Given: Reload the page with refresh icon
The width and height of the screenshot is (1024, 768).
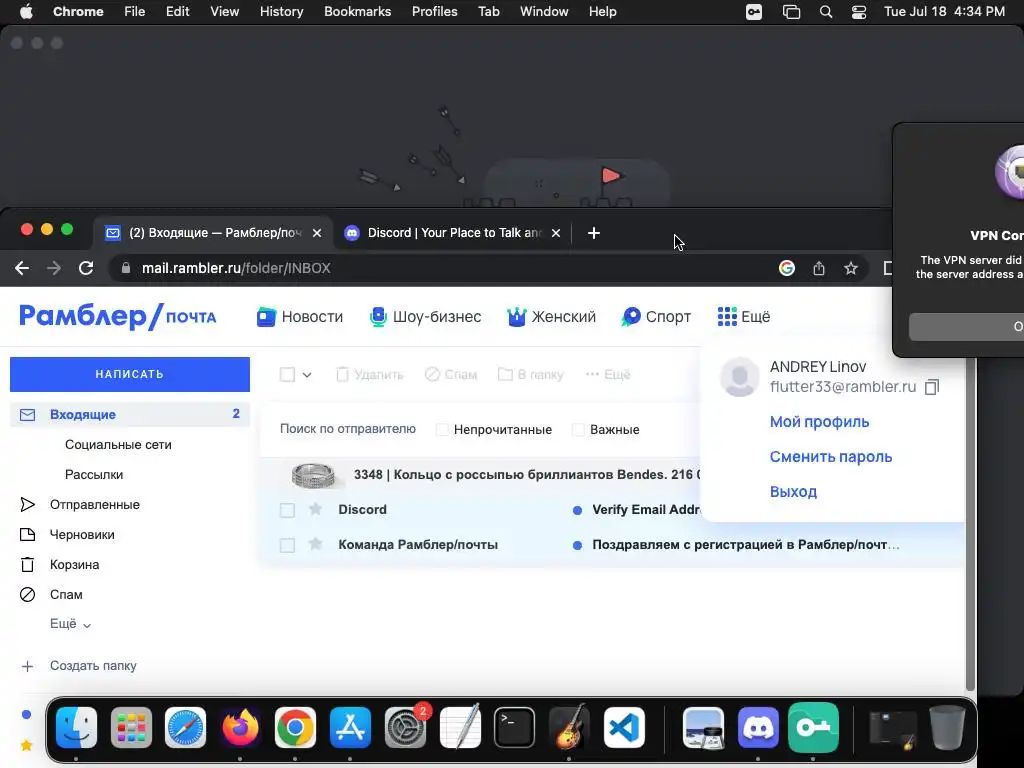Looking at the screenshot, I should coord(86,268).
